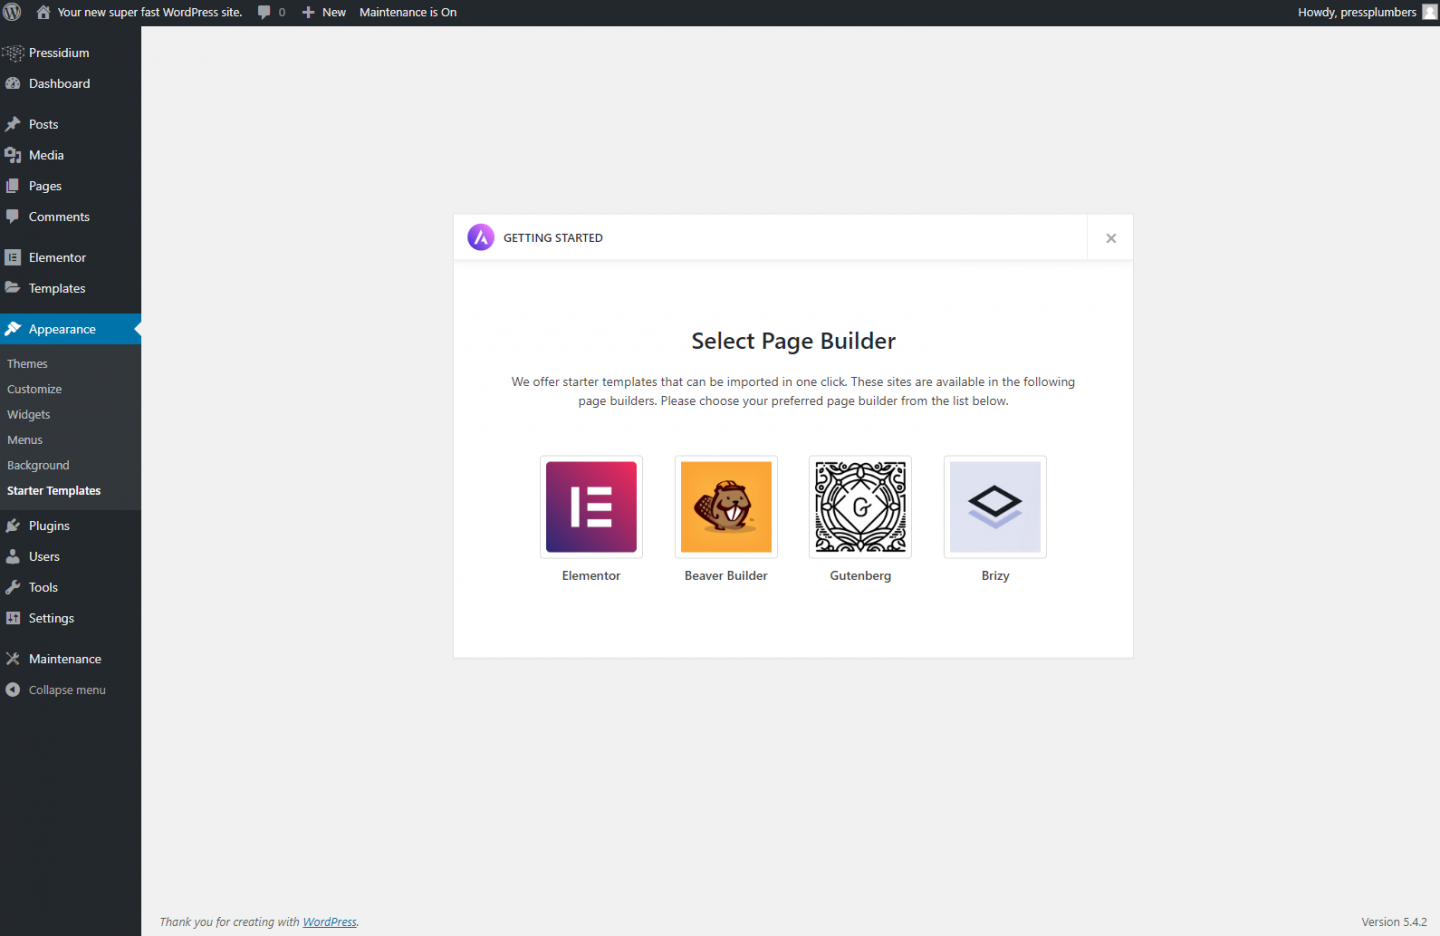
Task: Click the Templates folder icon
Action: pos(13,288)
